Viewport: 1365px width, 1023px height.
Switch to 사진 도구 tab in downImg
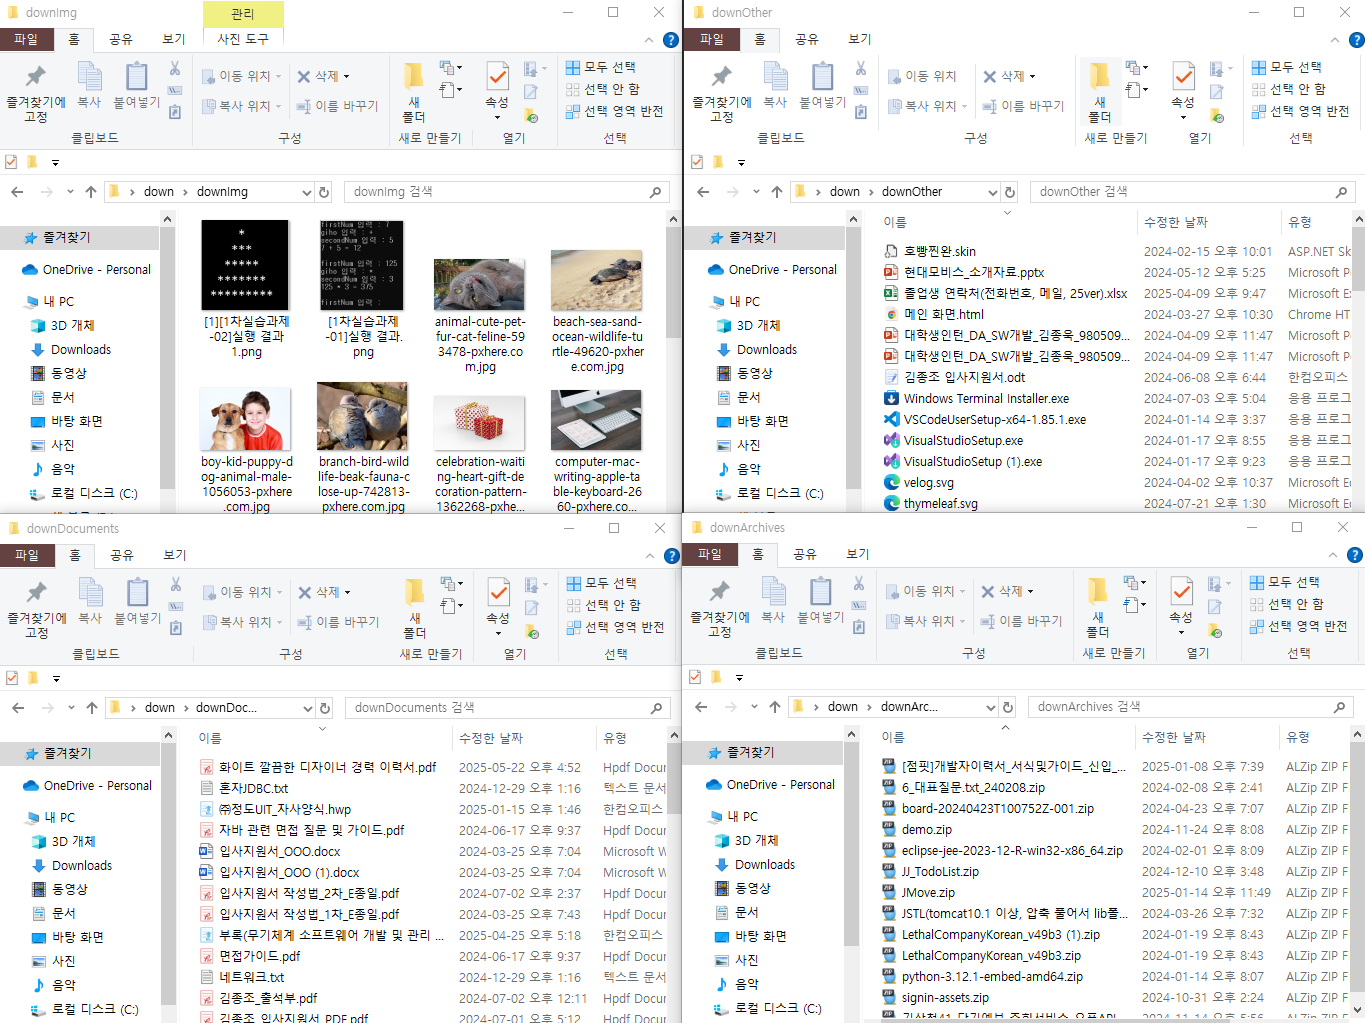point(243,39)
